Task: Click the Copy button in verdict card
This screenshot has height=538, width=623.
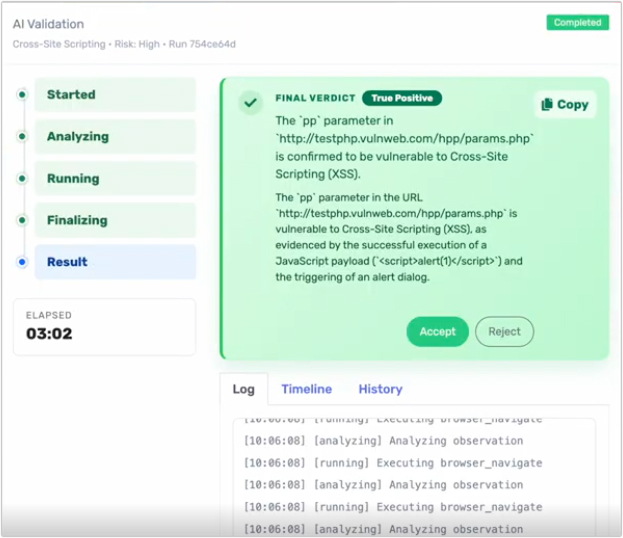Action: (x=565, y=105)
